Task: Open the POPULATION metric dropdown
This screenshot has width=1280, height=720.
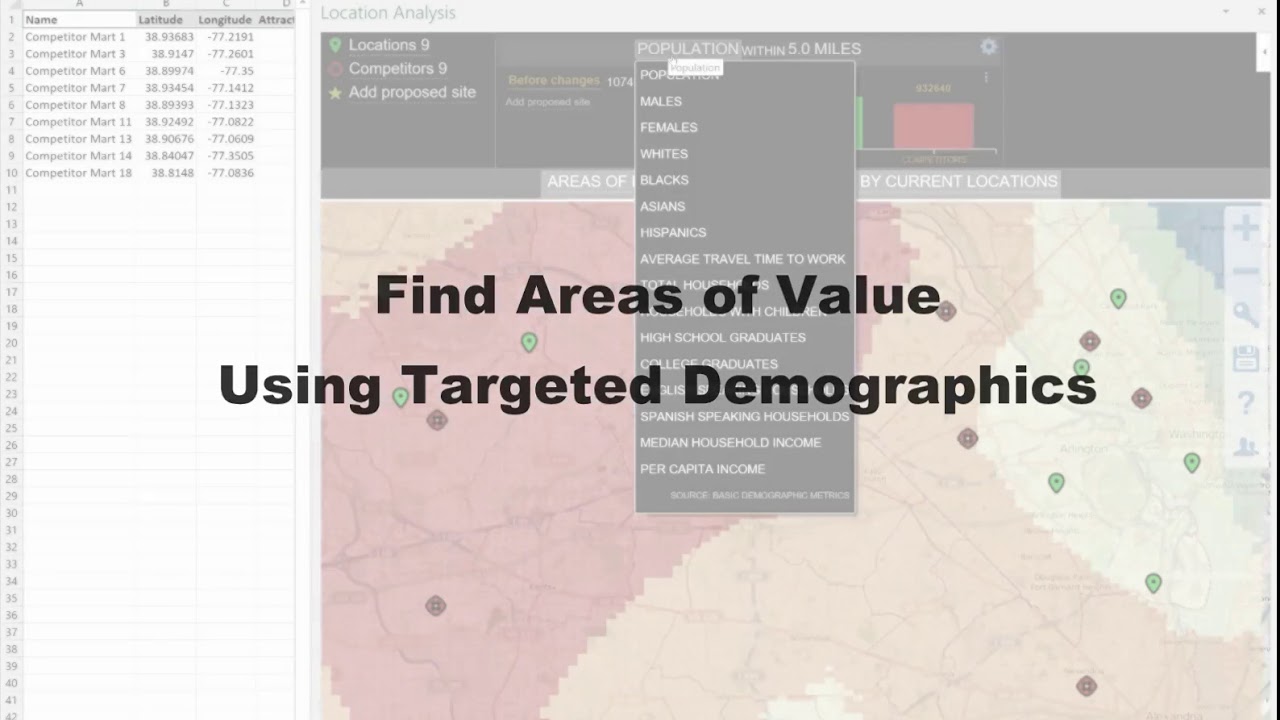Action: tap(688, 48)
